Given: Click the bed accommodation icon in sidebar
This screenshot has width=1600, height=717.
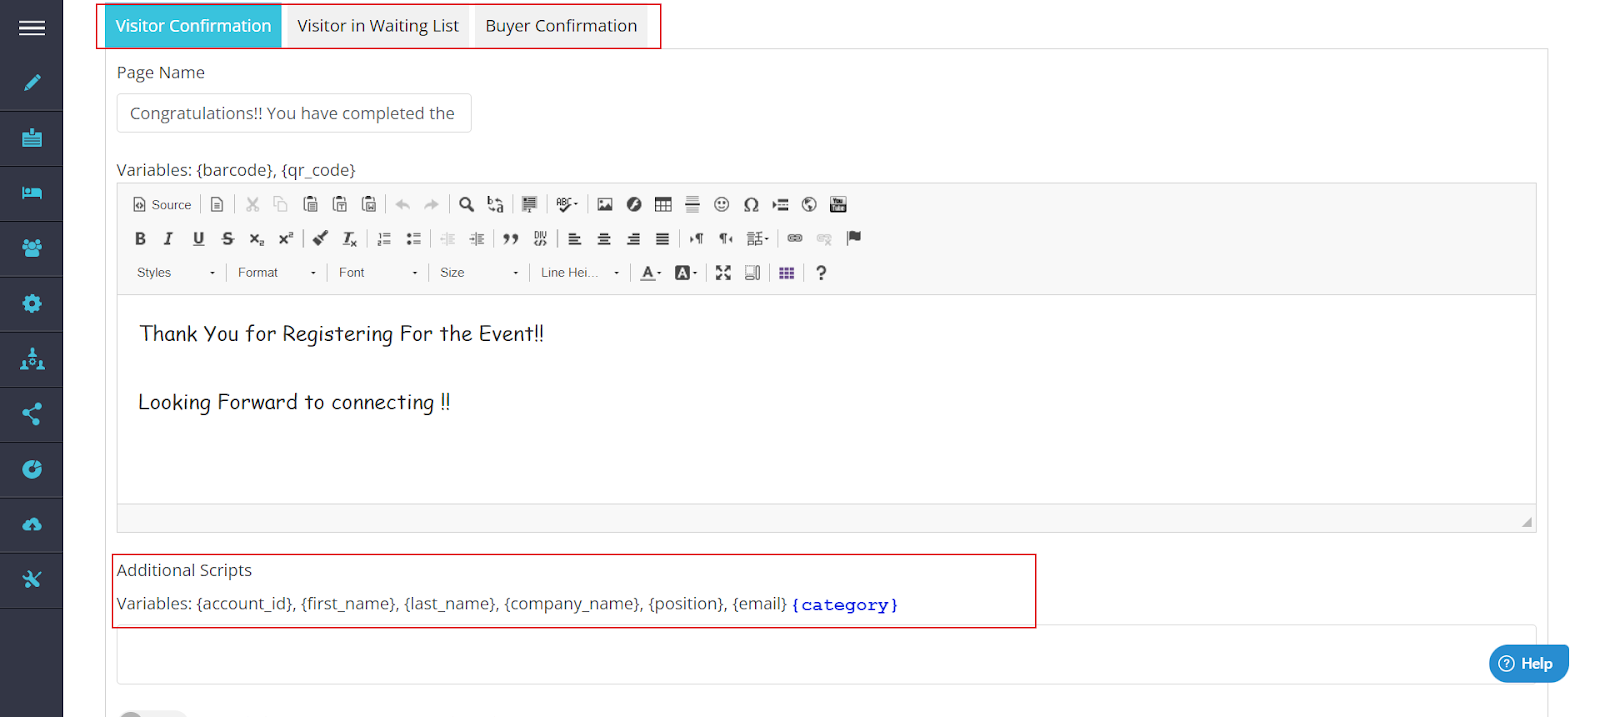Looking at the screenshot, I should pos(32,193).
